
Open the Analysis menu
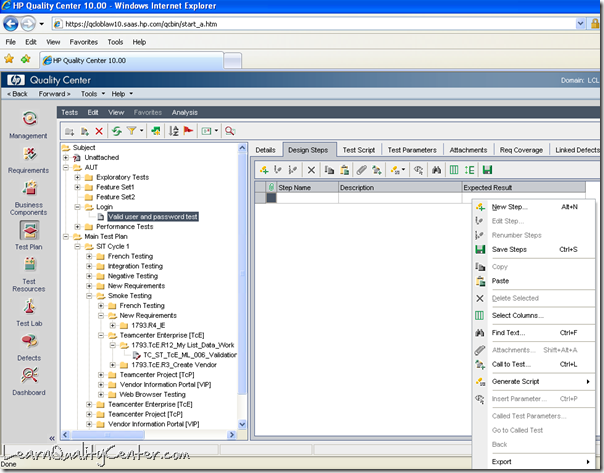(x=185, y=112)
